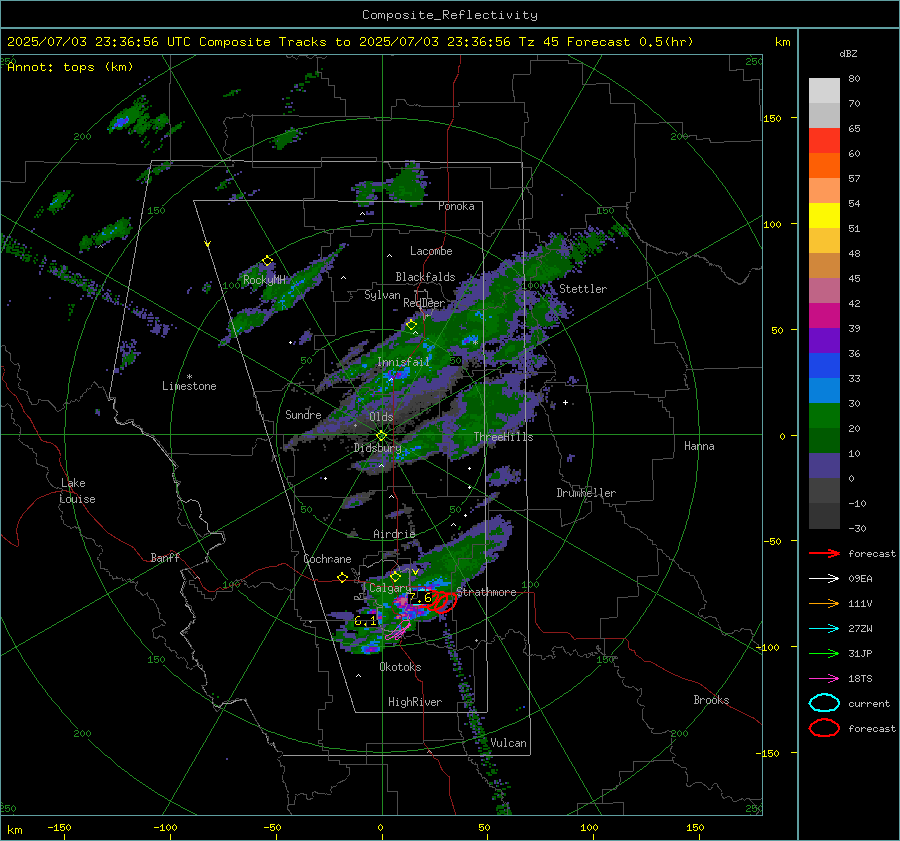Click the bright green swatch below 30 dBZ
The width and height of the screenshot is (900, 841).
click(824, 416)
